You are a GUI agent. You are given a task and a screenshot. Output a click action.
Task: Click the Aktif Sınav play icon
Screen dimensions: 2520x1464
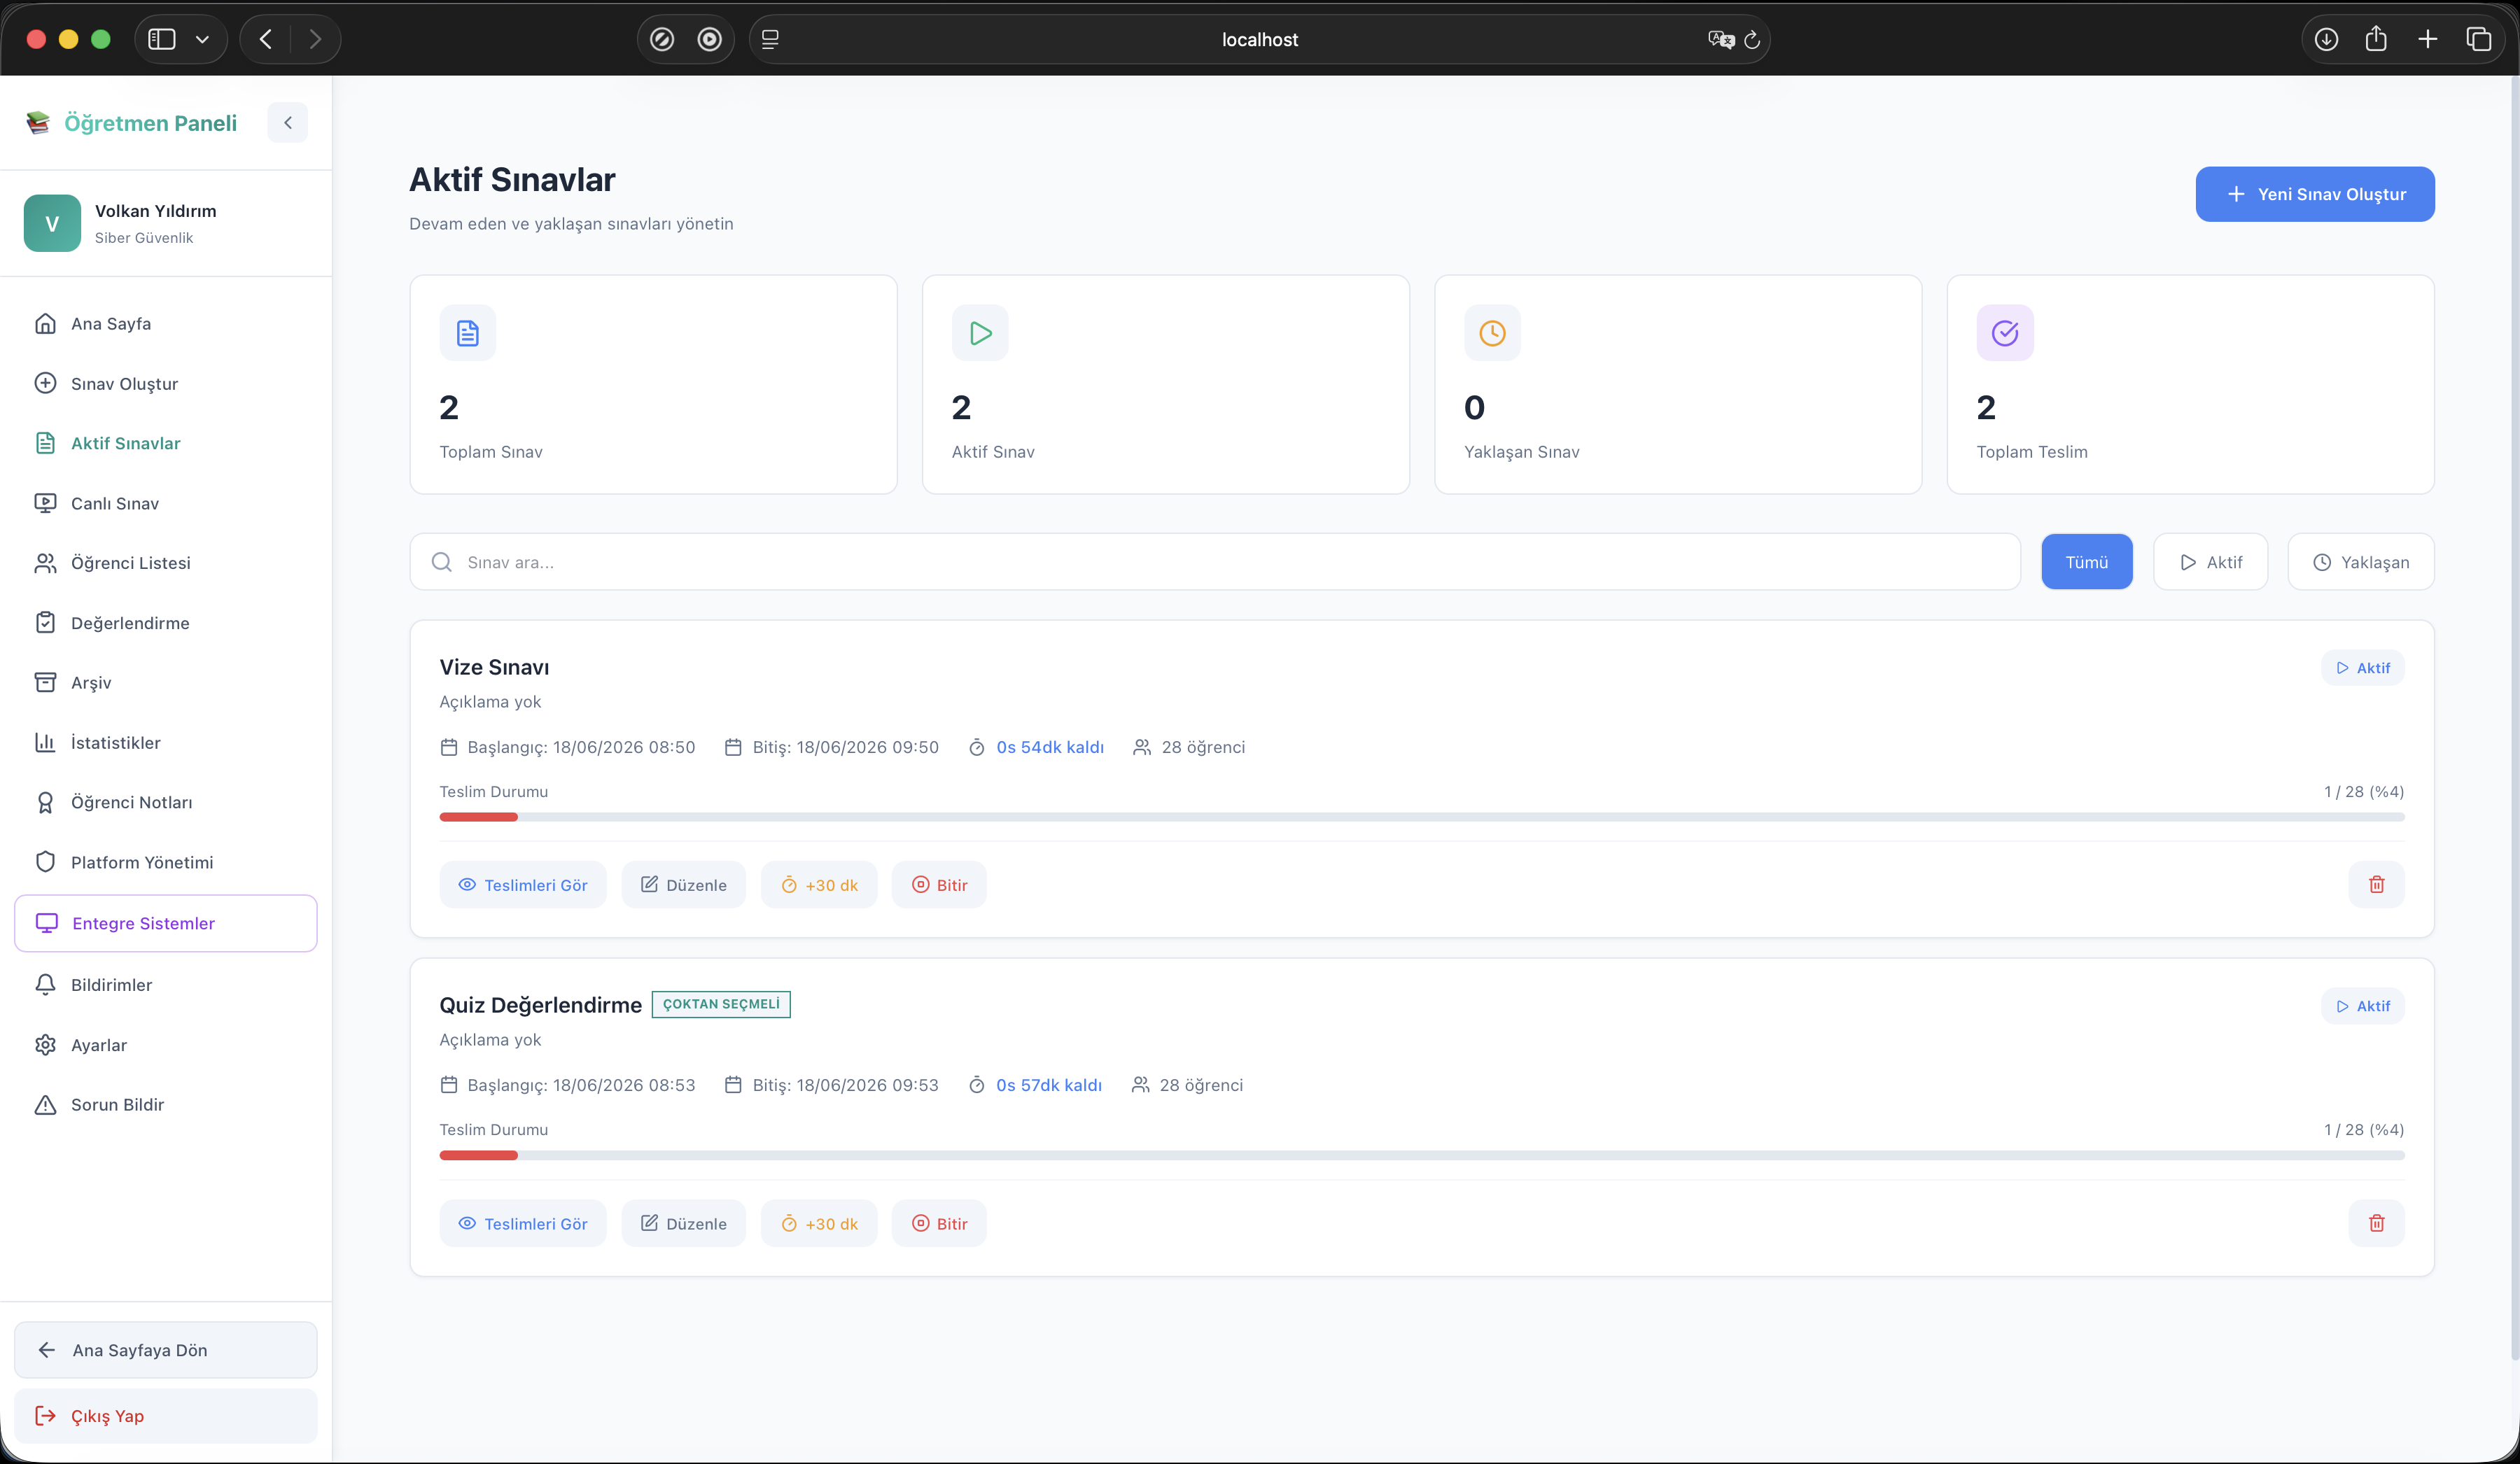pyautogui.click(x=980, y=333)
